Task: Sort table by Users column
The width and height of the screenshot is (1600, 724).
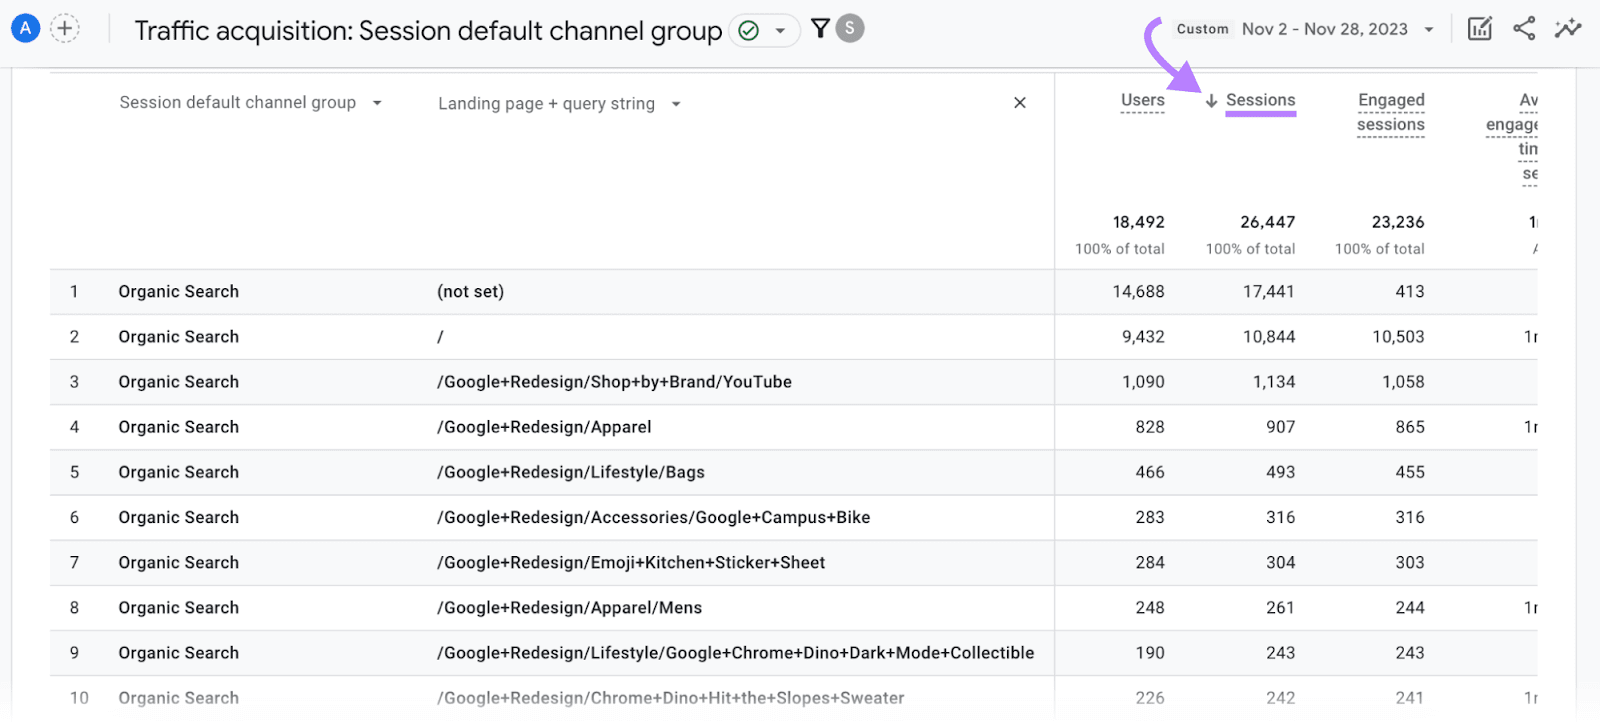Action: click(x=1142, y=100)
